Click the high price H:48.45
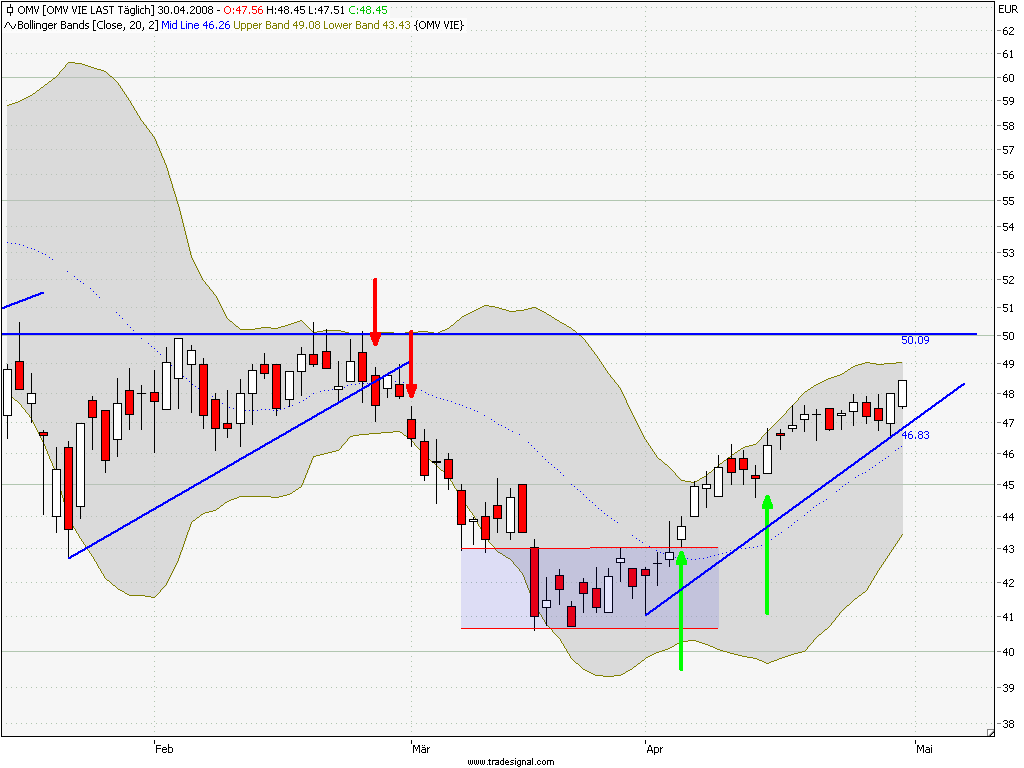 tap(285, 10)
